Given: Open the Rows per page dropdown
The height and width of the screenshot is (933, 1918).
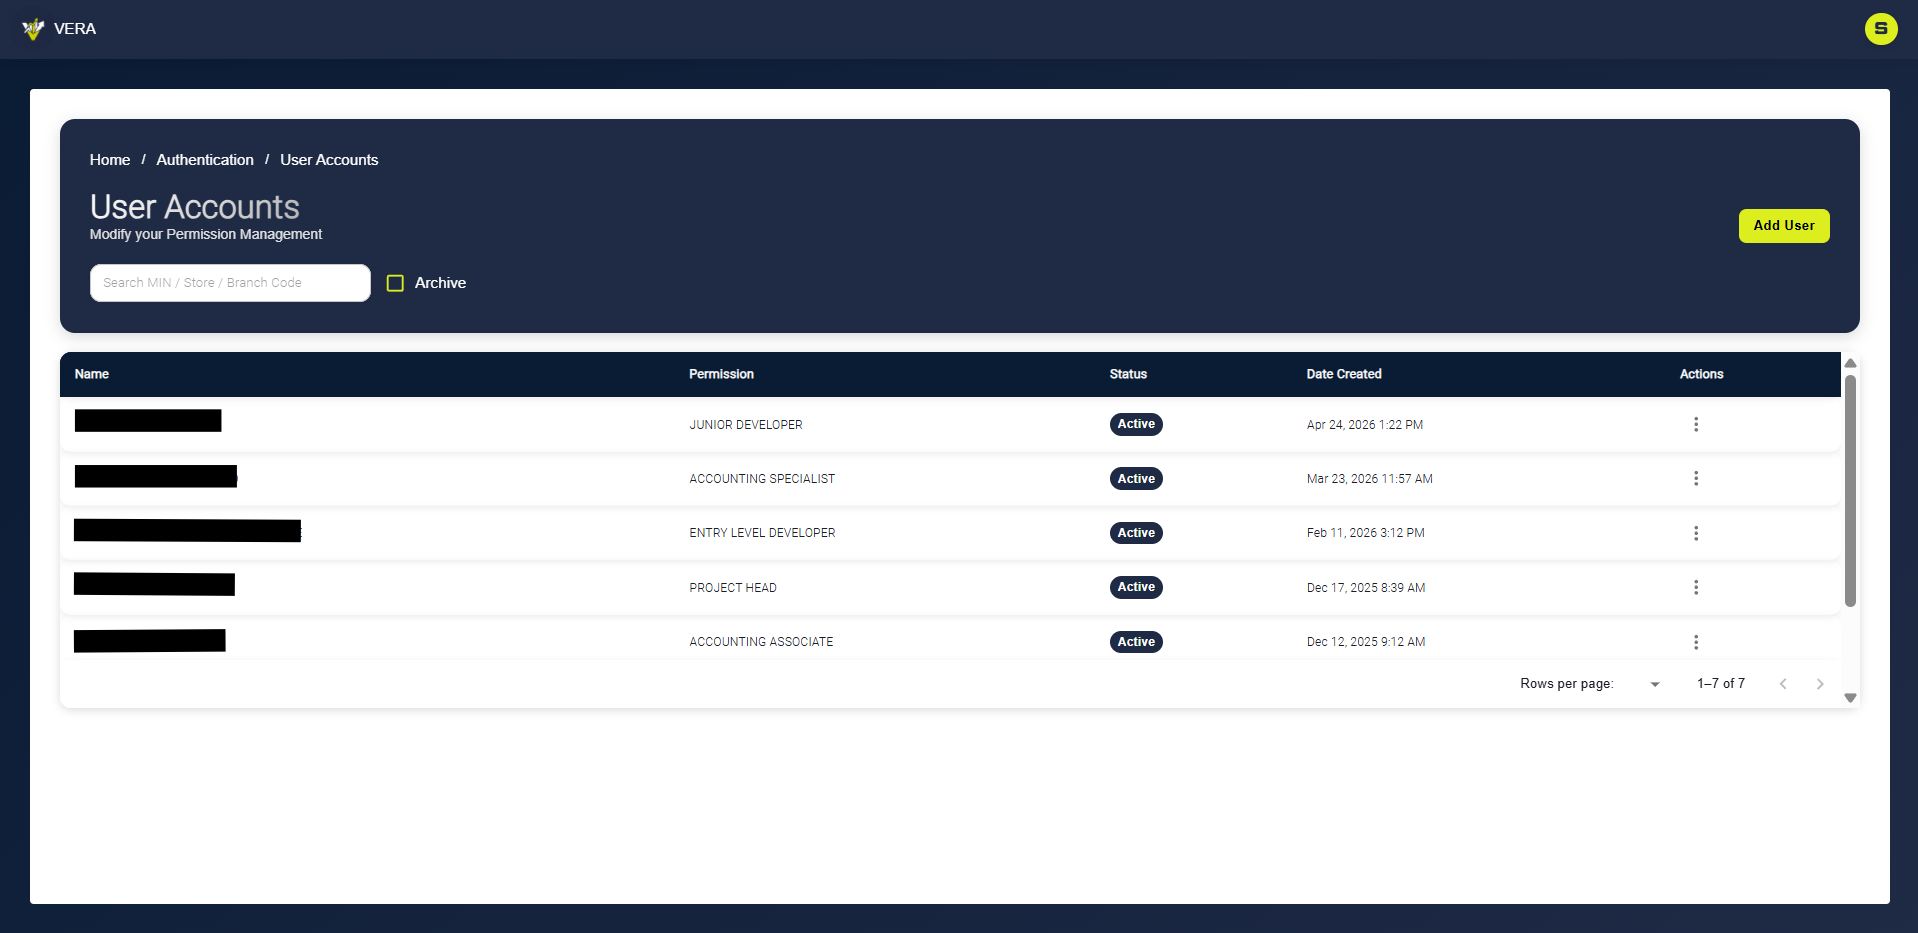Looking at the screenshot, I should (1654, 684).
